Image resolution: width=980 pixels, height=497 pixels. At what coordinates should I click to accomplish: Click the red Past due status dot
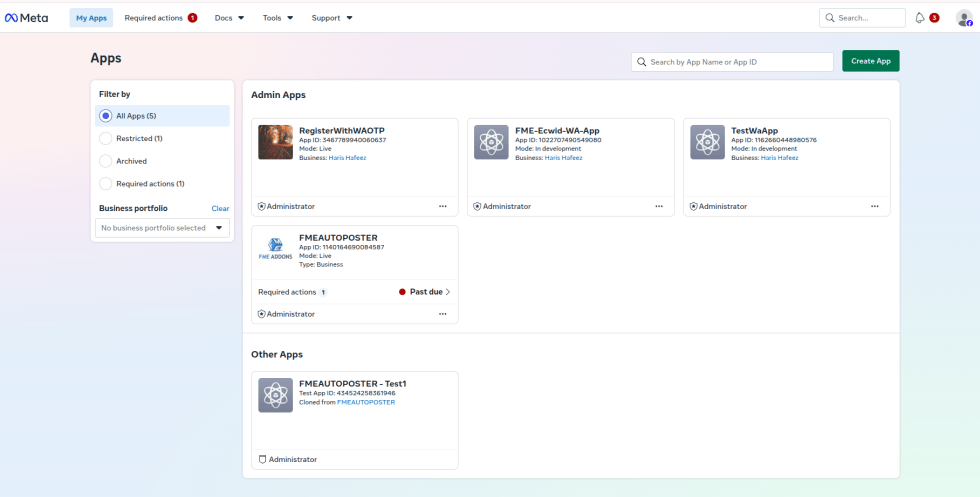(402, 292)
